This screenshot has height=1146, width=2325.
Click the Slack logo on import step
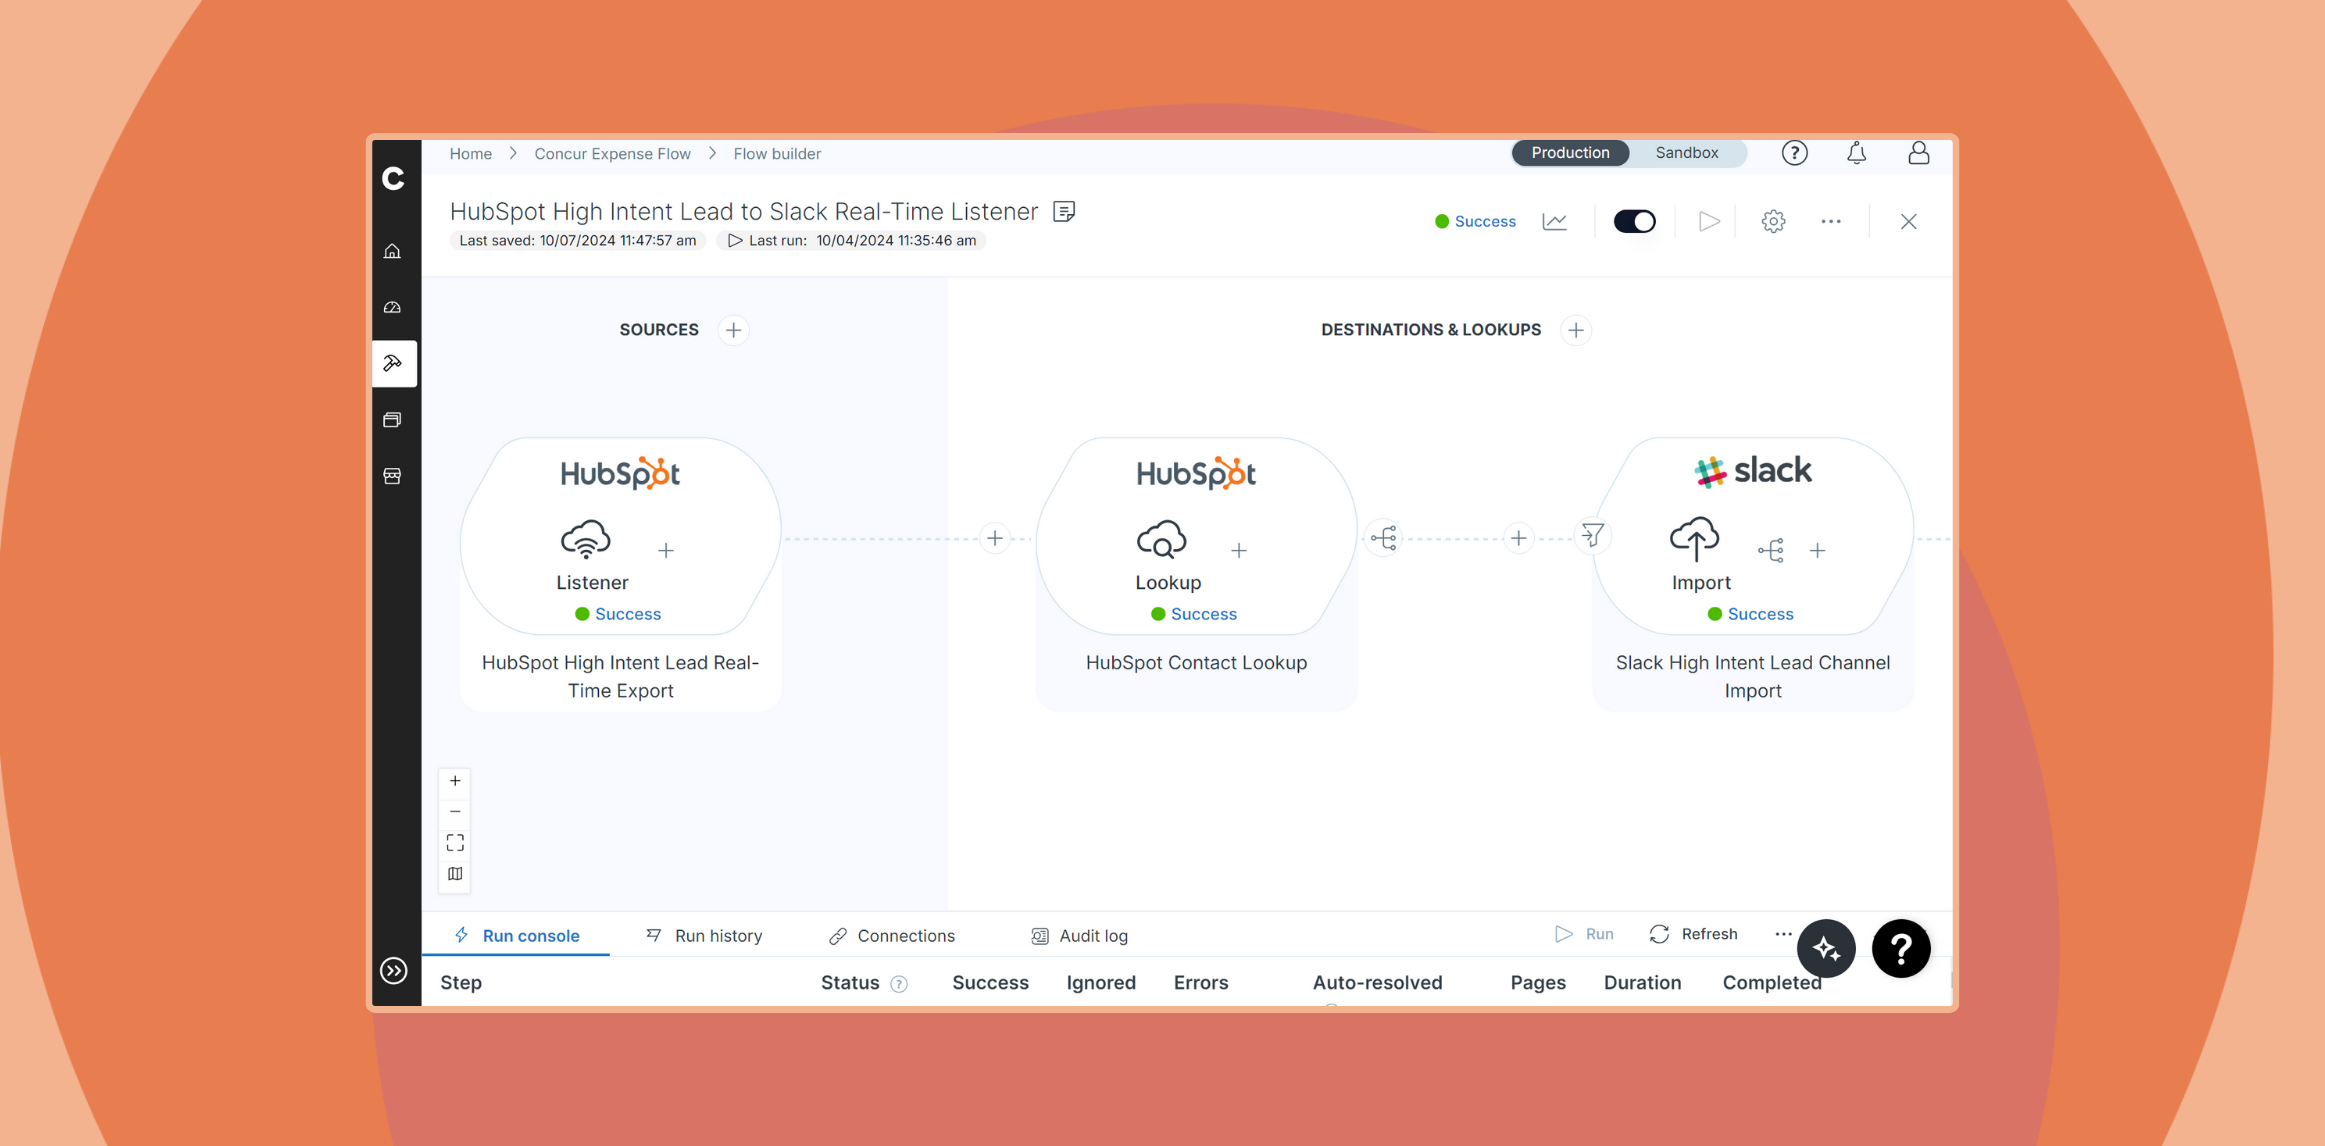(1753, 471)
